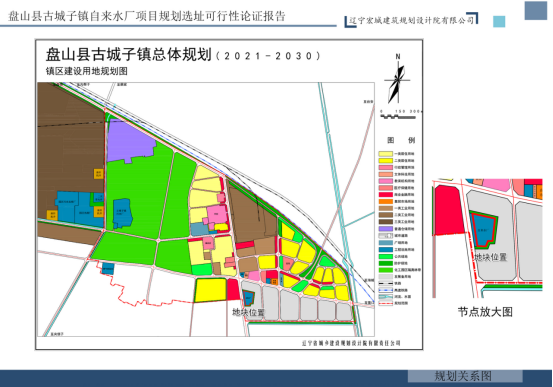Click the report title in page header
The height and width of the screenshot is (387, 553).
[x=147, y=16]
